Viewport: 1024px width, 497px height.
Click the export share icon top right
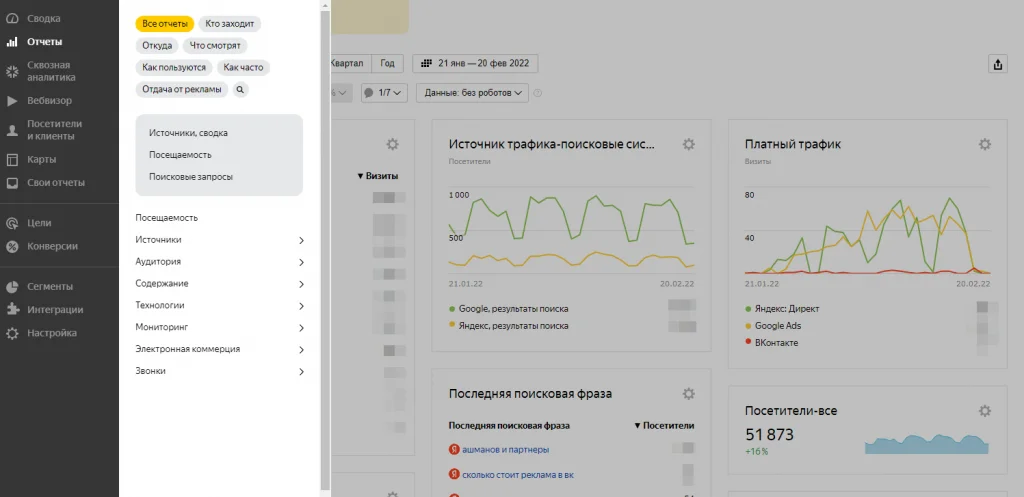coord(997,64)
